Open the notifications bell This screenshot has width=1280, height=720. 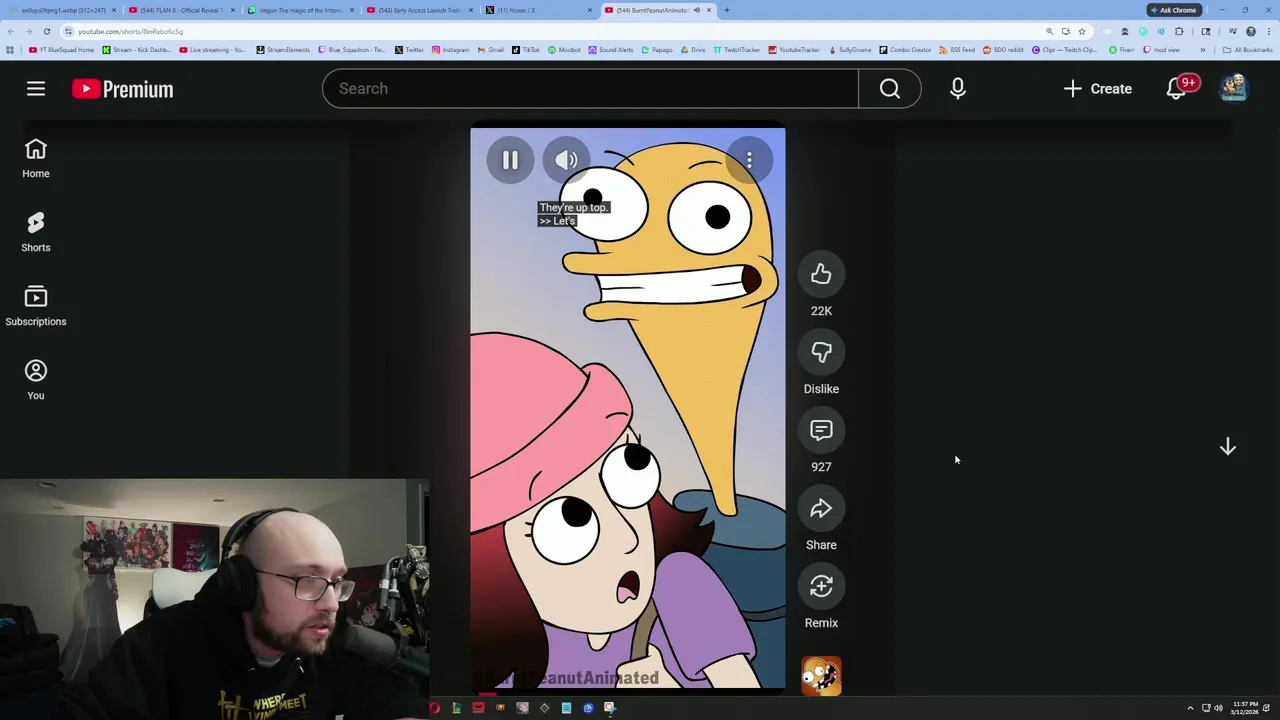[1177, 89]
